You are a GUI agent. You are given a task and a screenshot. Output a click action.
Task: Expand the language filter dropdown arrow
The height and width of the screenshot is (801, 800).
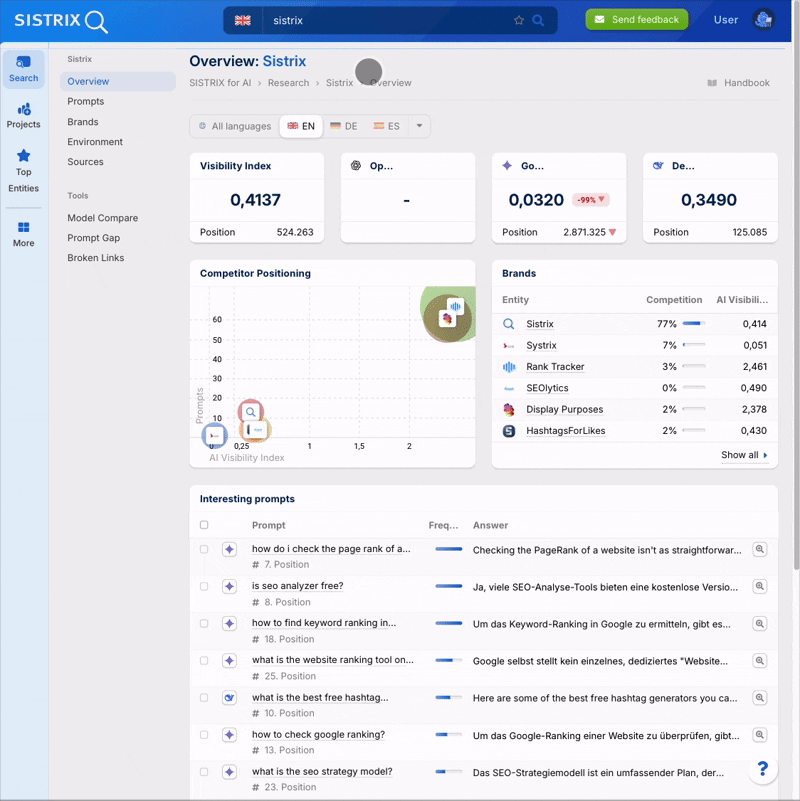pos(419,126)
